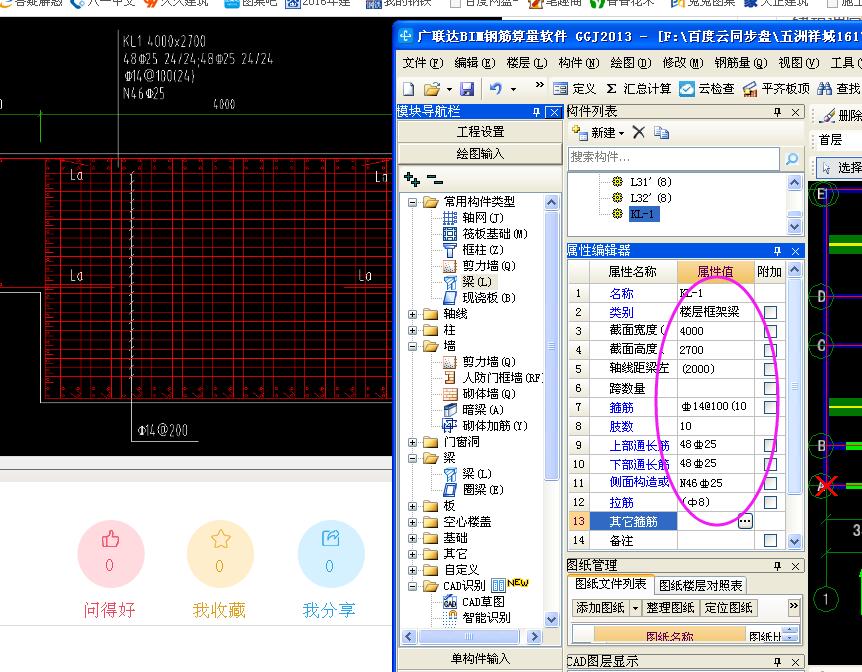Screen dimensions: 862x672
Task: Click the 绘图输入 button
Action: tap(480, 153)
